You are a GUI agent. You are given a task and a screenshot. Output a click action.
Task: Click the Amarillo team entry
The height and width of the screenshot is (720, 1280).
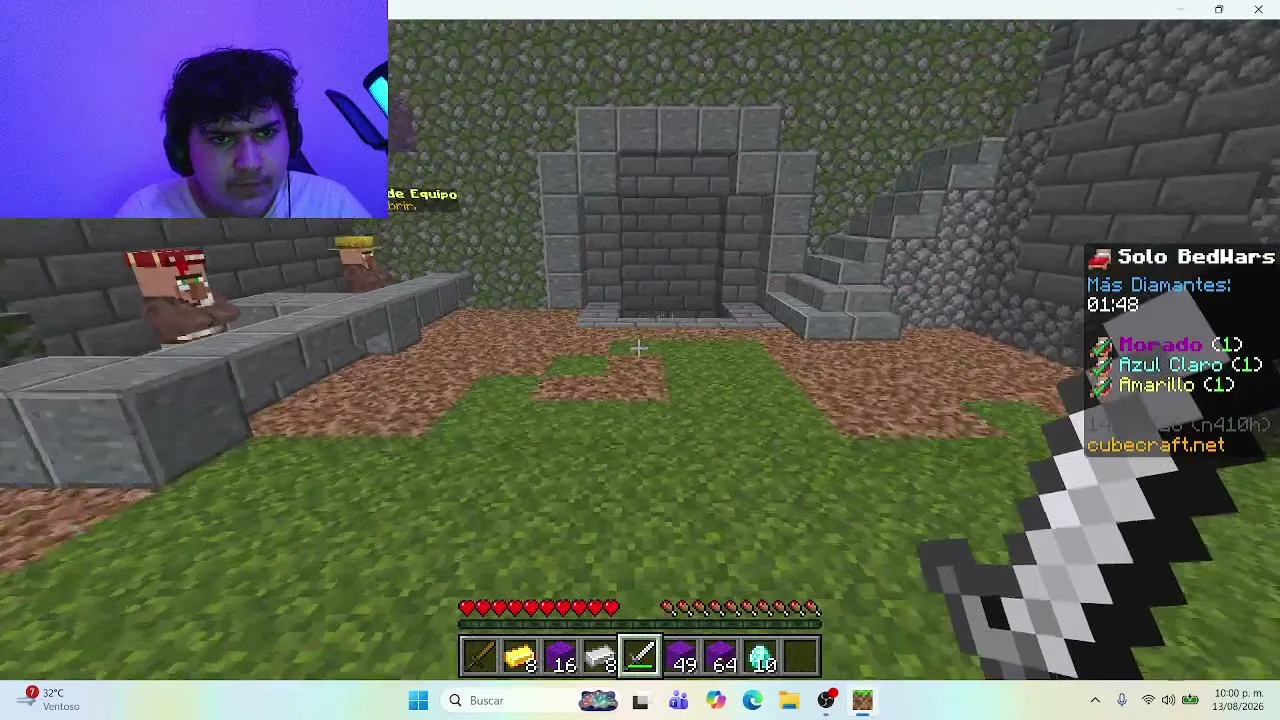pyautogui.click(x=1176, y=385)
